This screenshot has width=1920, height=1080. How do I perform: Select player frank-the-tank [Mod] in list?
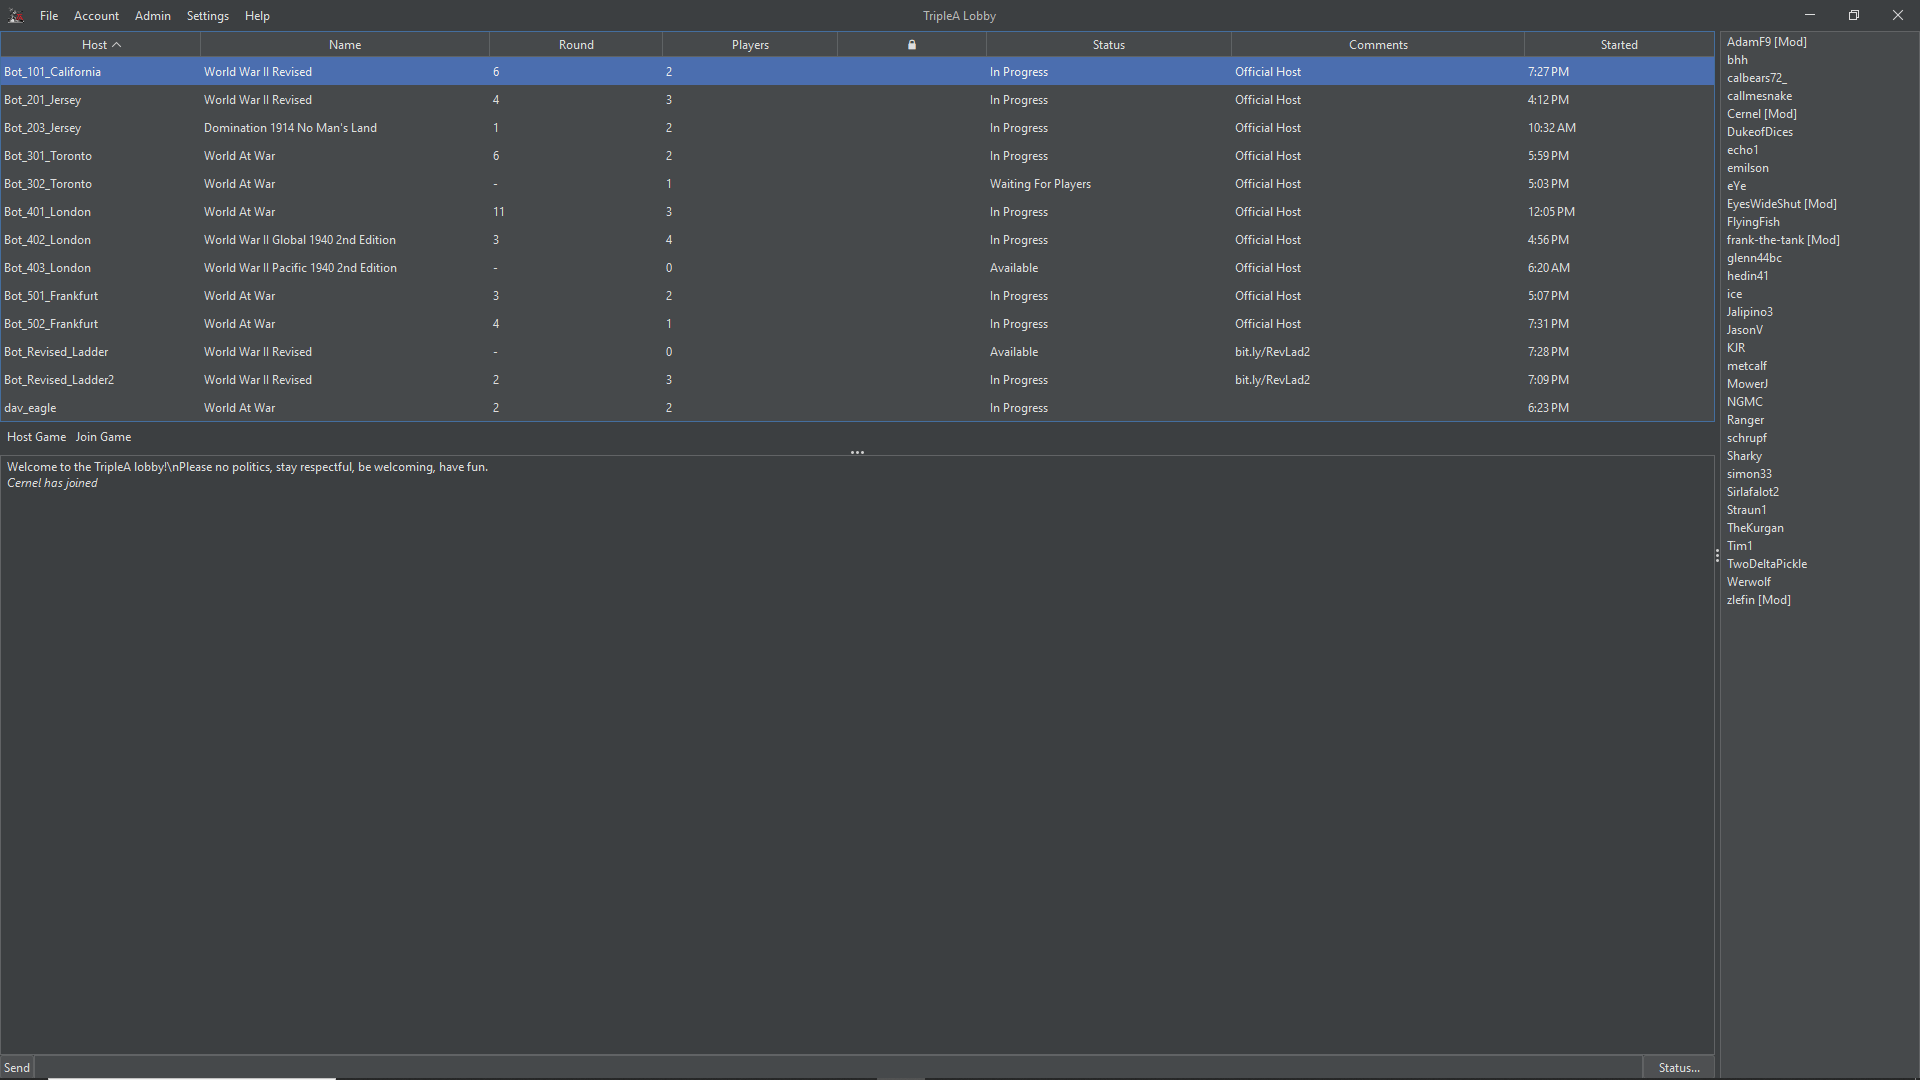[1782, 240]
